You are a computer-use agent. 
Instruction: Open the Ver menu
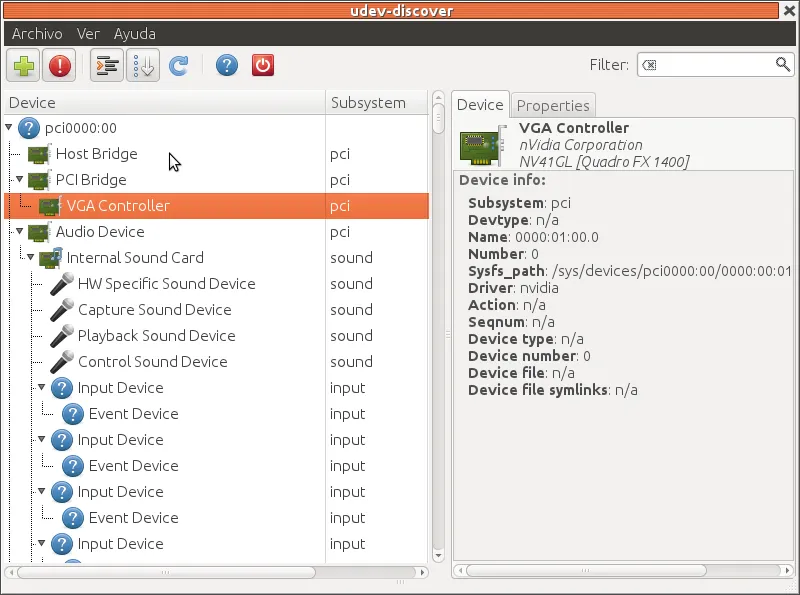coord(88,33)
